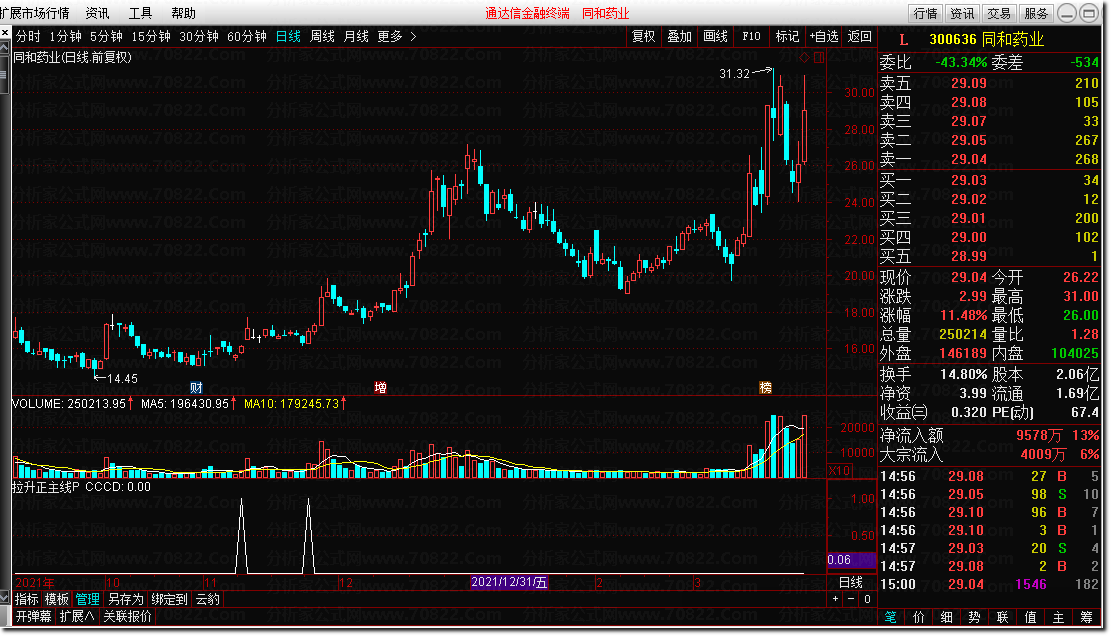Click the 关联报价 linked quote button
Viewport: 1112px width, 636px height.
[x=128, y=616]
